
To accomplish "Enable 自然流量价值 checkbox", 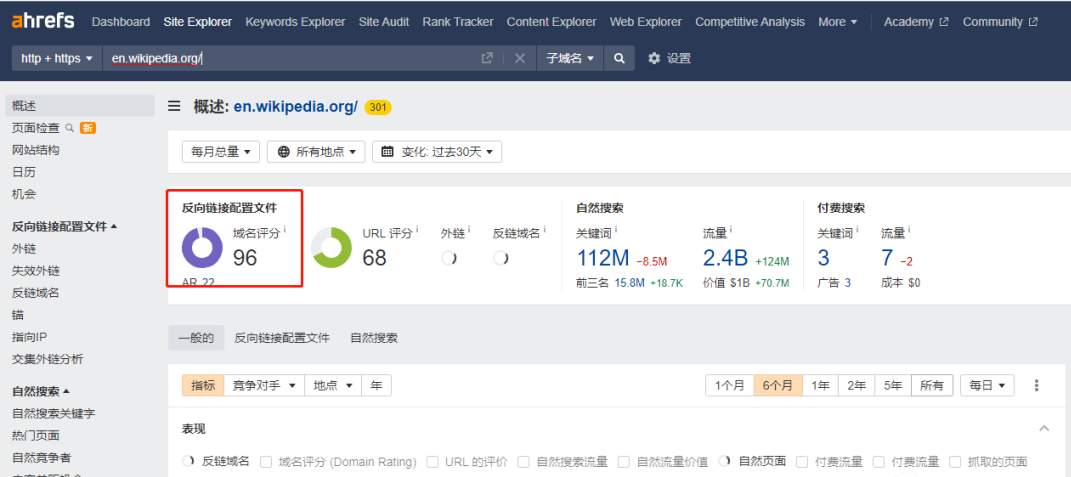I will coord(624,462).
